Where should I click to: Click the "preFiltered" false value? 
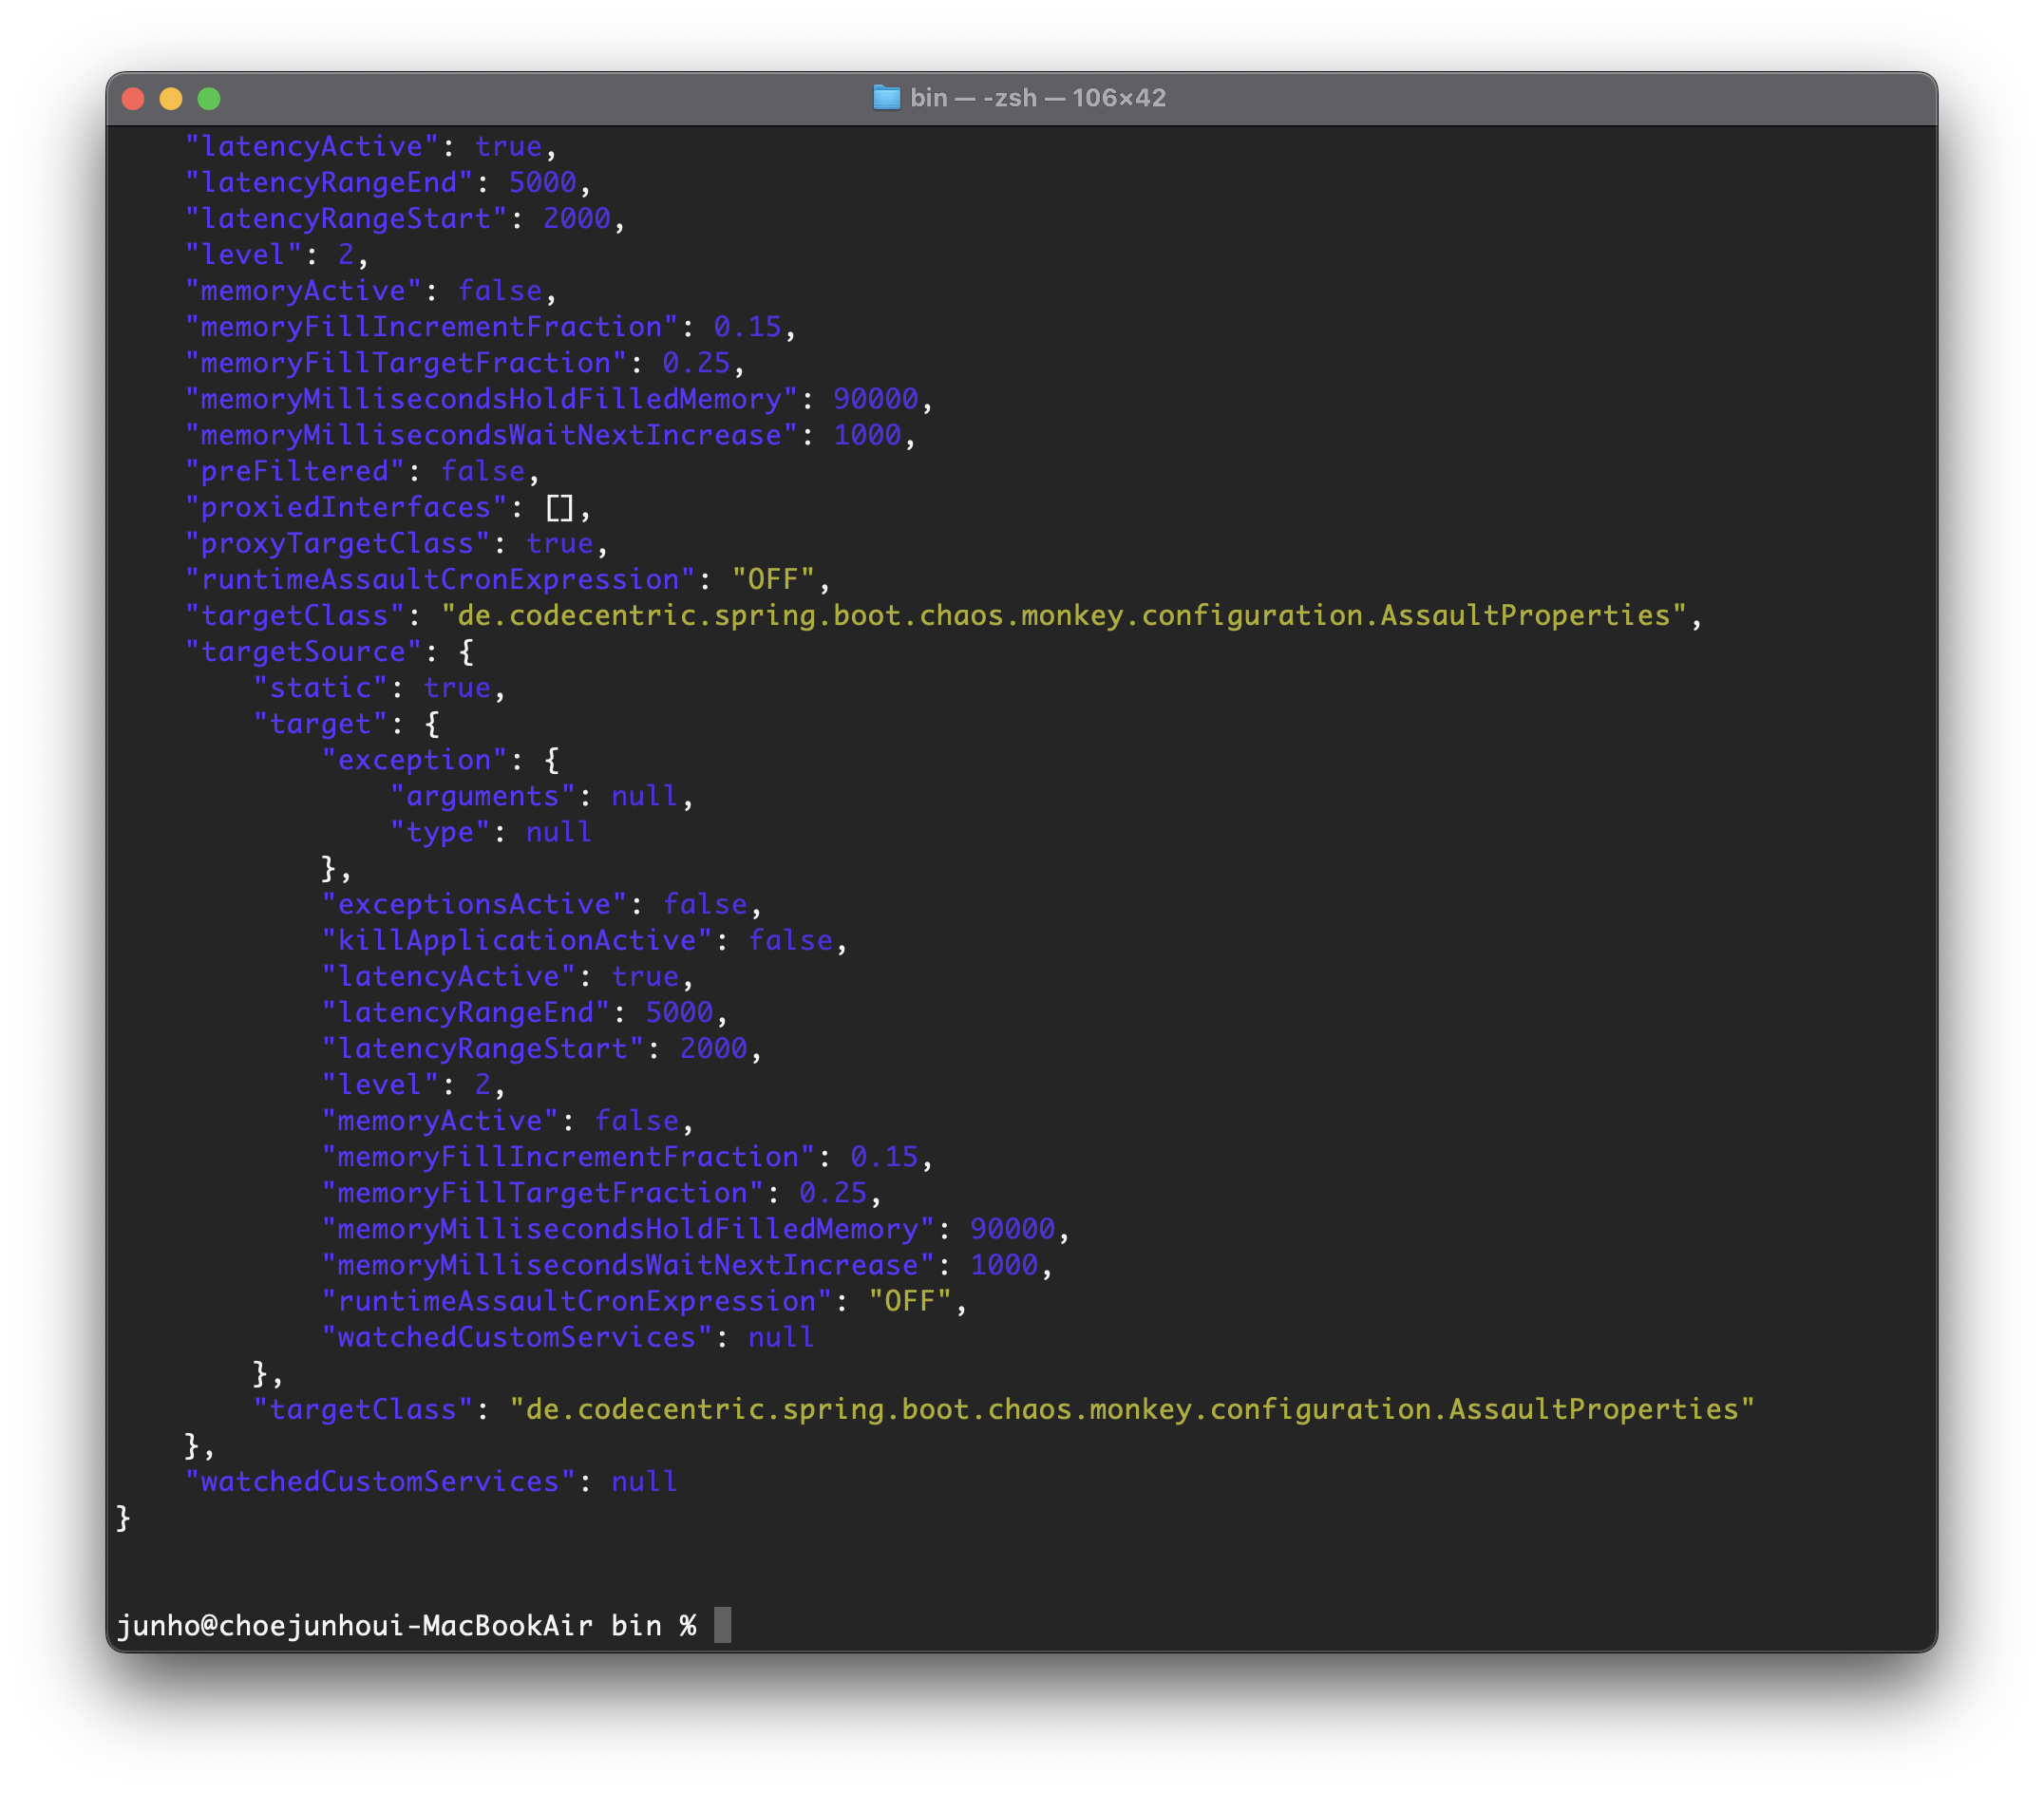(x=483, y=472)
